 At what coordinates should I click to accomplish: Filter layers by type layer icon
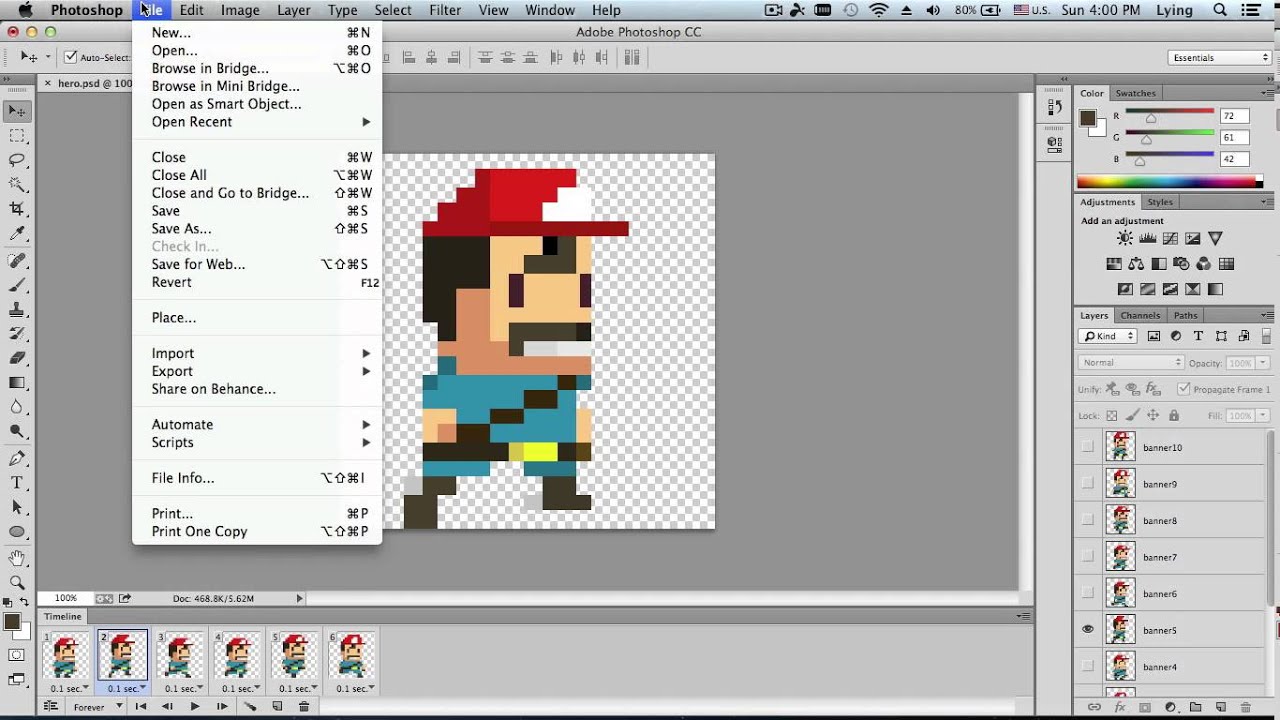coord(1199,337)
